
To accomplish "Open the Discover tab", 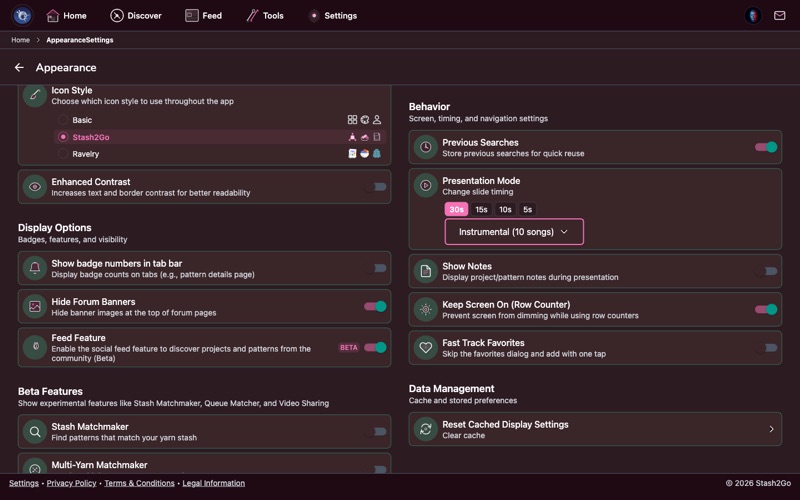I will click(136, 16).
